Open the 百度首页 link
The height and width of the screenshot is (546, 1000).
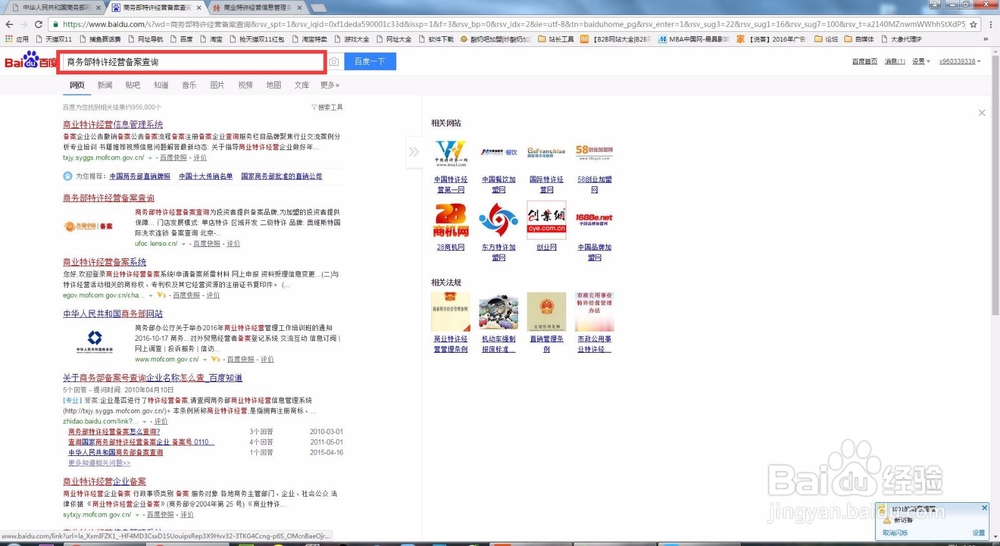coord(865,61)
